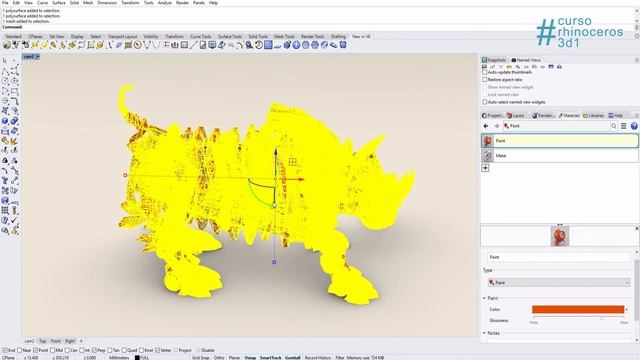Toggle Grid Snap in status bar

[x=200, y=358]
